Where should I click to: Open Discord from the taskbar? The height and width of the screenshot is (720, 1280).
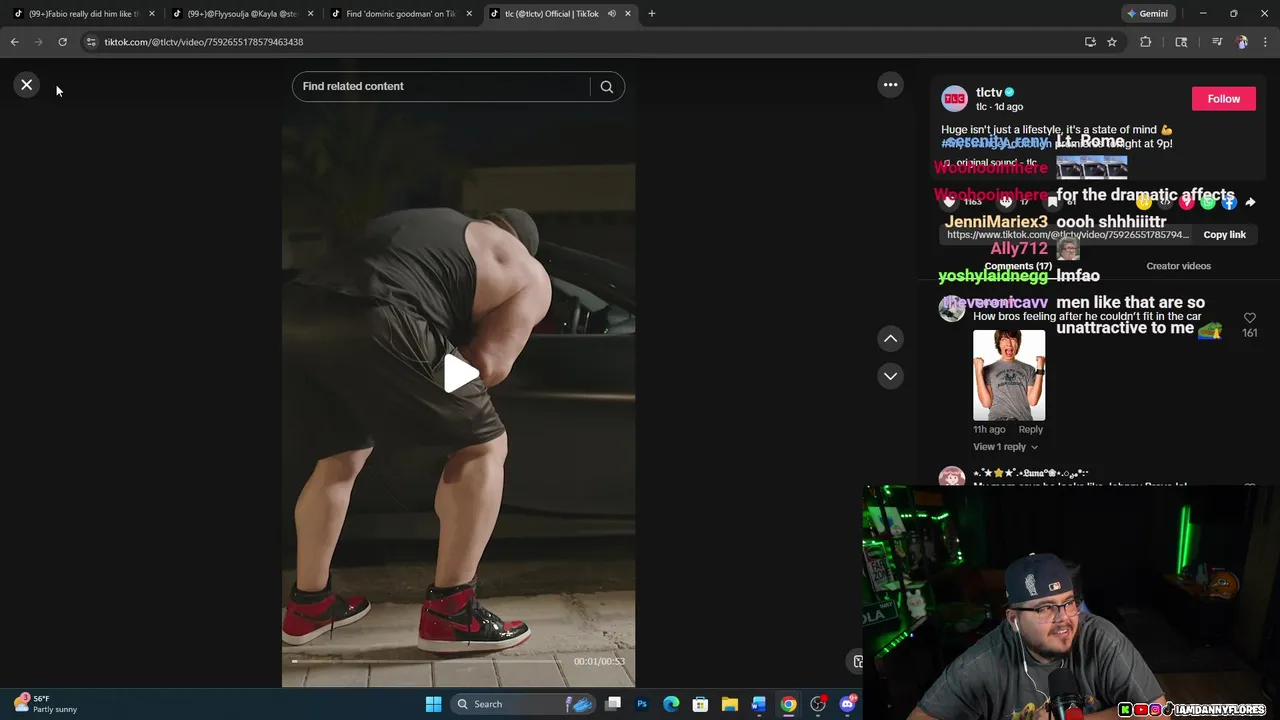[848, 704]
